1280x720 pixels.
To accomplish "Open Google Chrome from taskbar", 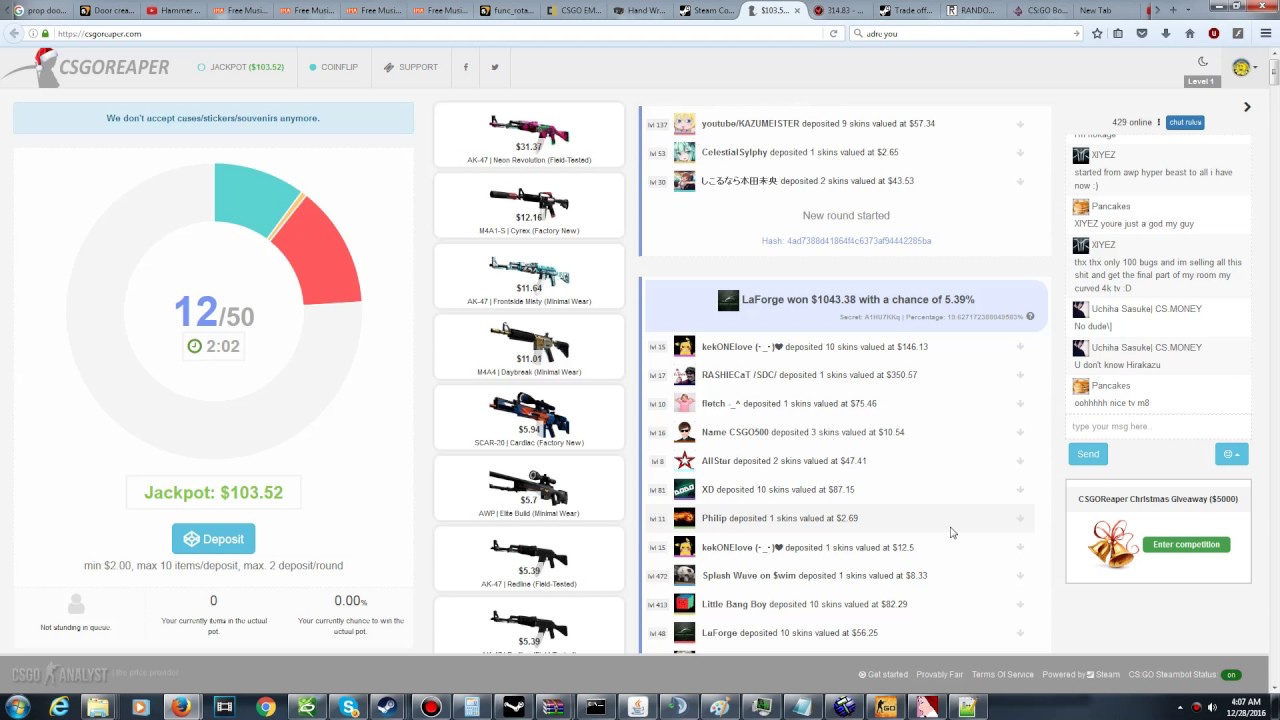I will 265,707.
